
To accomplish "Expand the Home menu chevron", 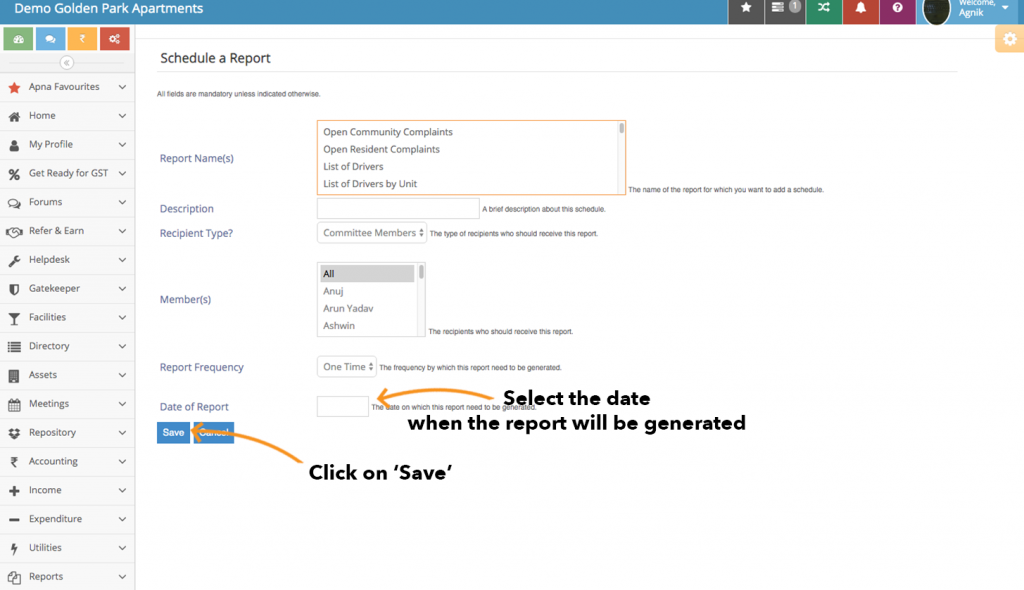I will [x=122, y=116].
